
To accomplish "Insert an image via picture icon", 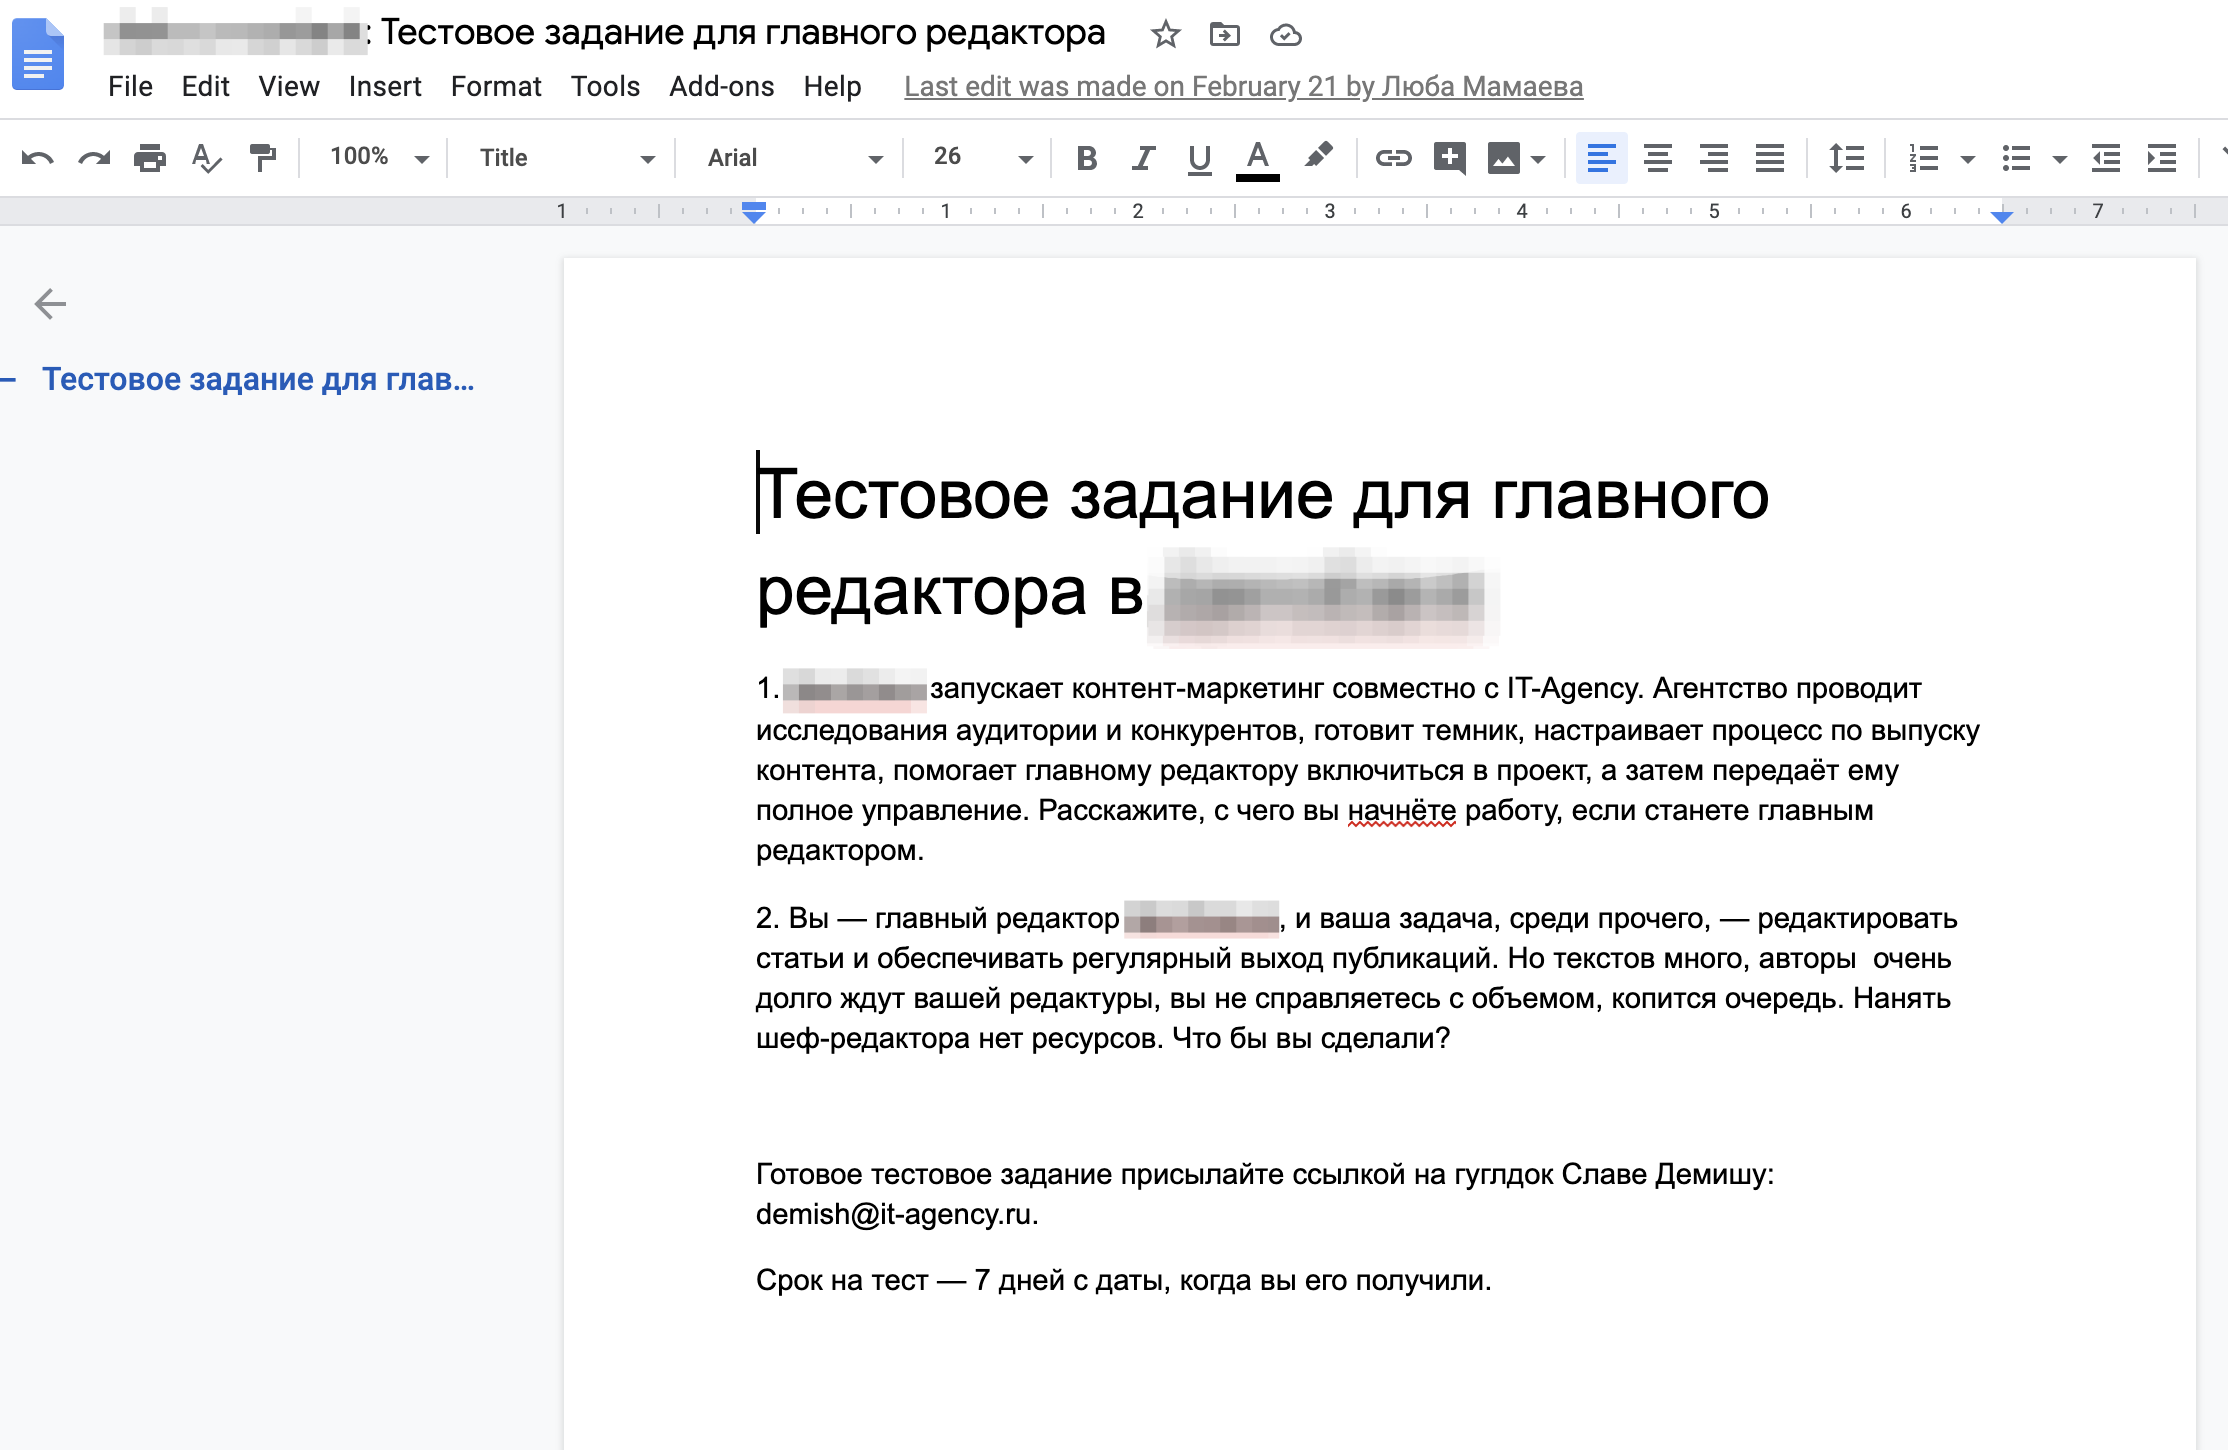I will click(1503, 158).
